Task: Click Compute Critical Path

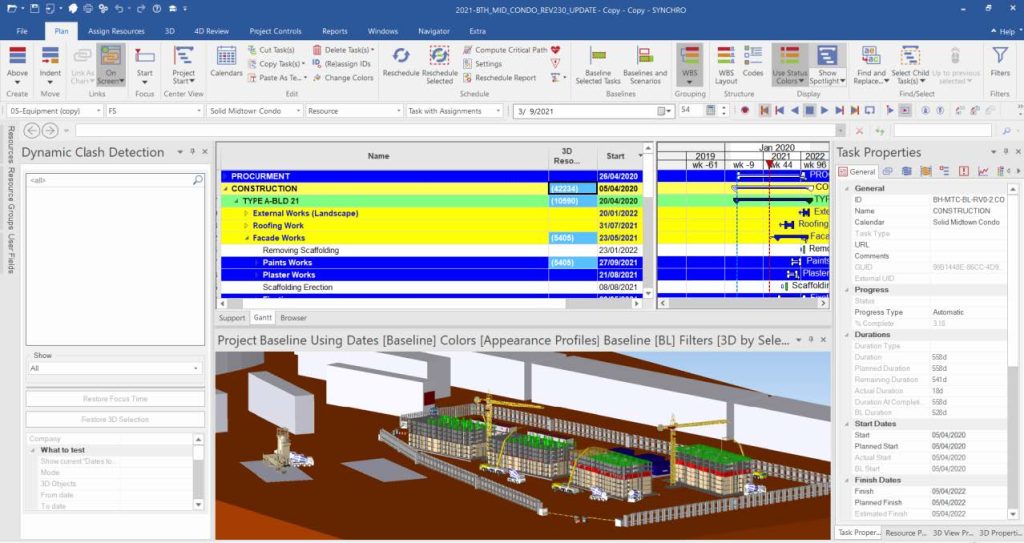Action: click(505, 50)
